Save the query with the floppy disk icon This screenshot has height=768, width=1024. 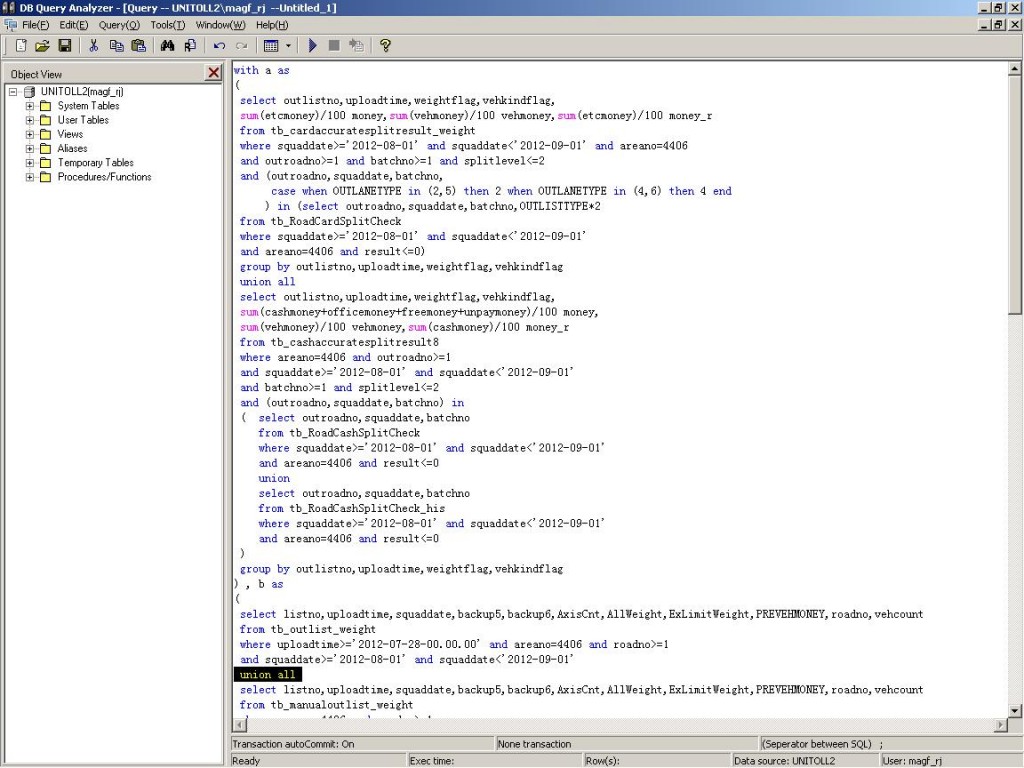pyautogui.click(x=64, y=45)
